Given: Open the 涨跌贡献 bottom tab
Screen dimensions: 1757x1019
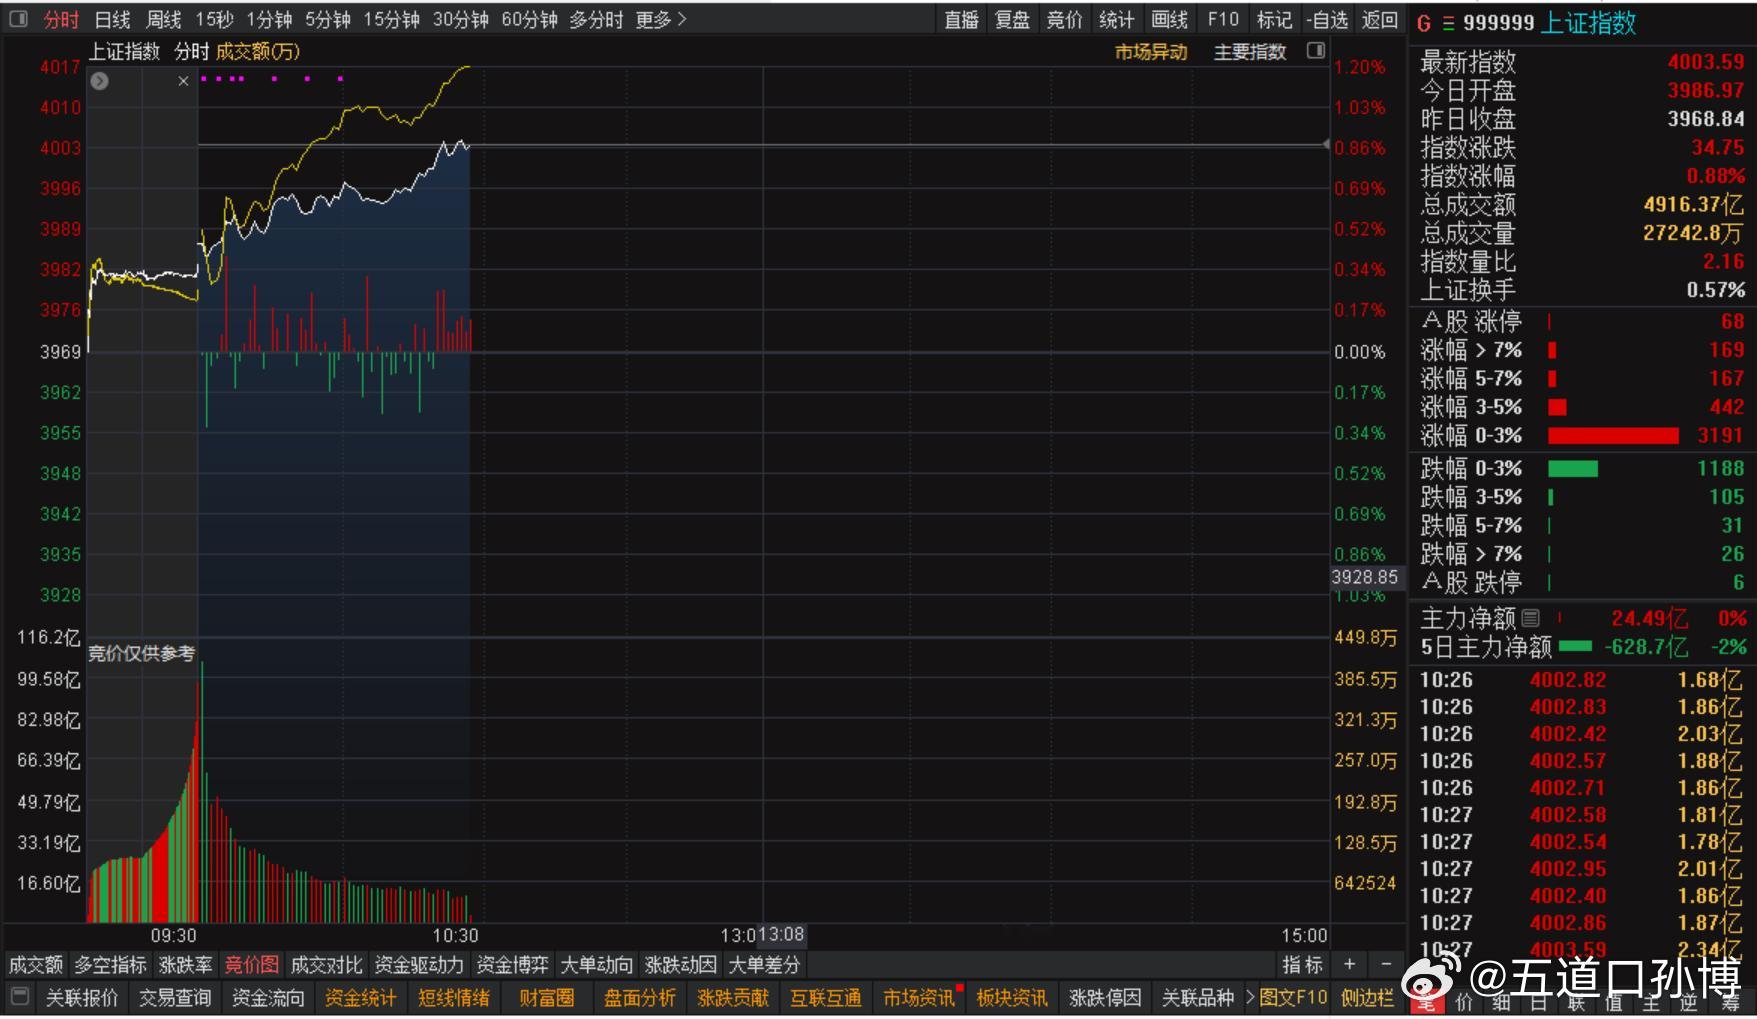Looking at the screenshot, I should point(733,997).
